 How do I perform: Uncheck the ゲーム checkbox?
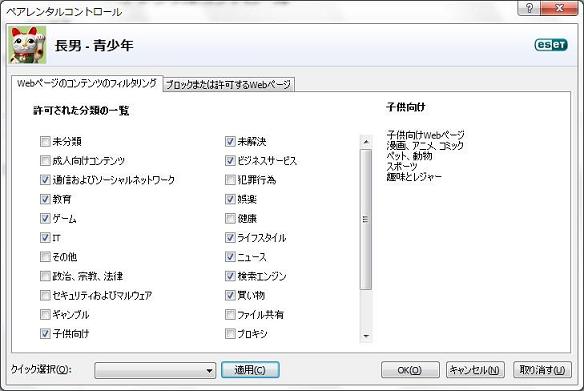45,218
